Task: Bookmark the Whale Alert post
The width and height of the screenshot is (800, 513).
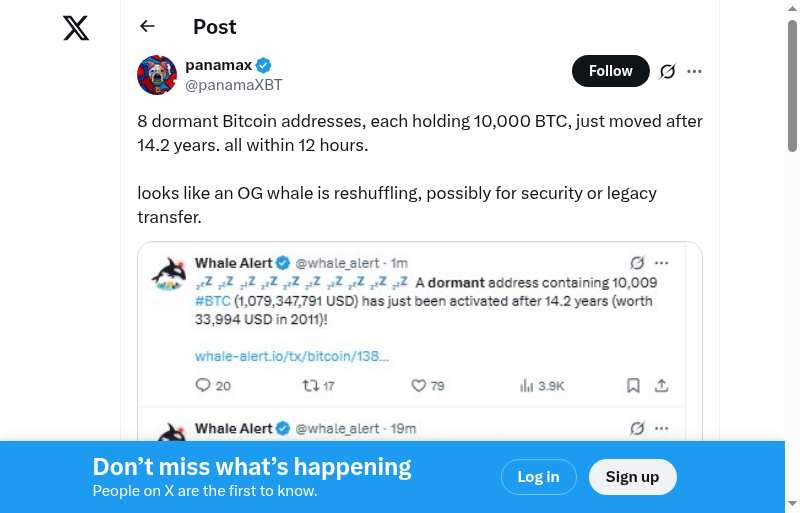Action: pyautogui.click(x=633, y=385)
